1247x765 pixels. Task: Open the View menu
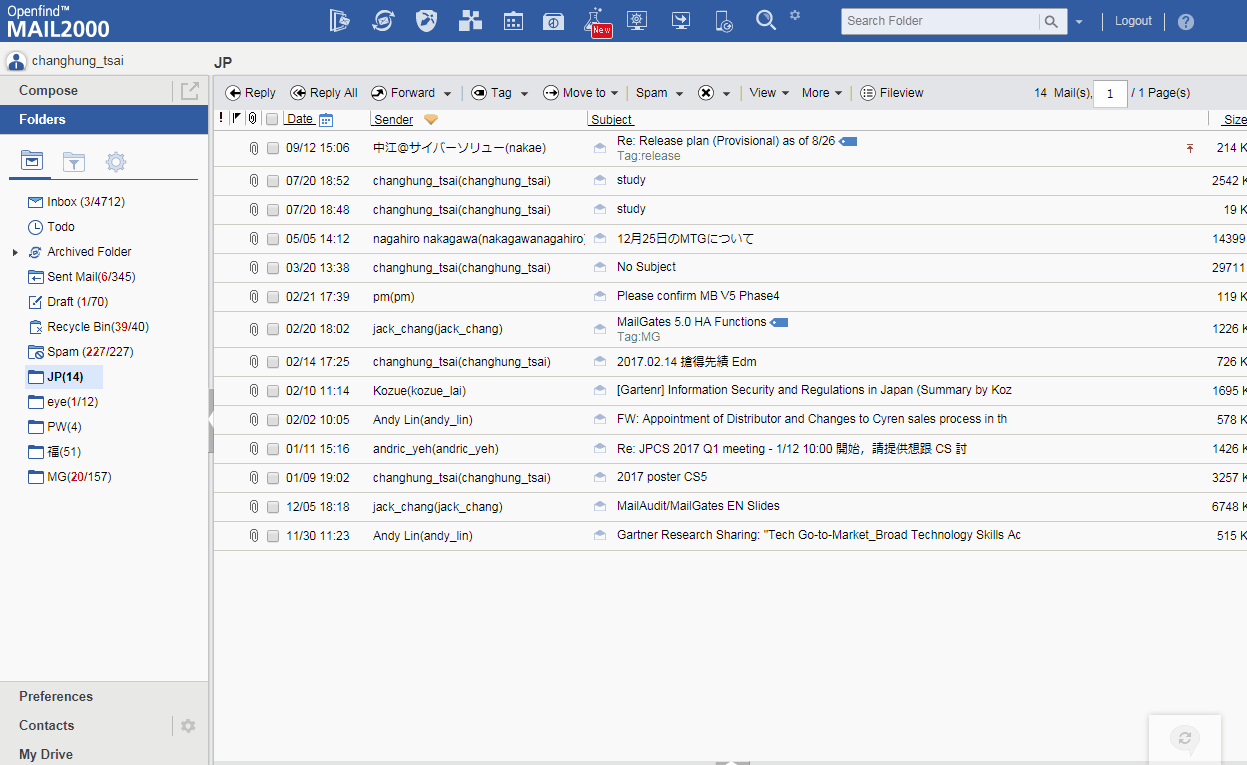tap(768, 93)
